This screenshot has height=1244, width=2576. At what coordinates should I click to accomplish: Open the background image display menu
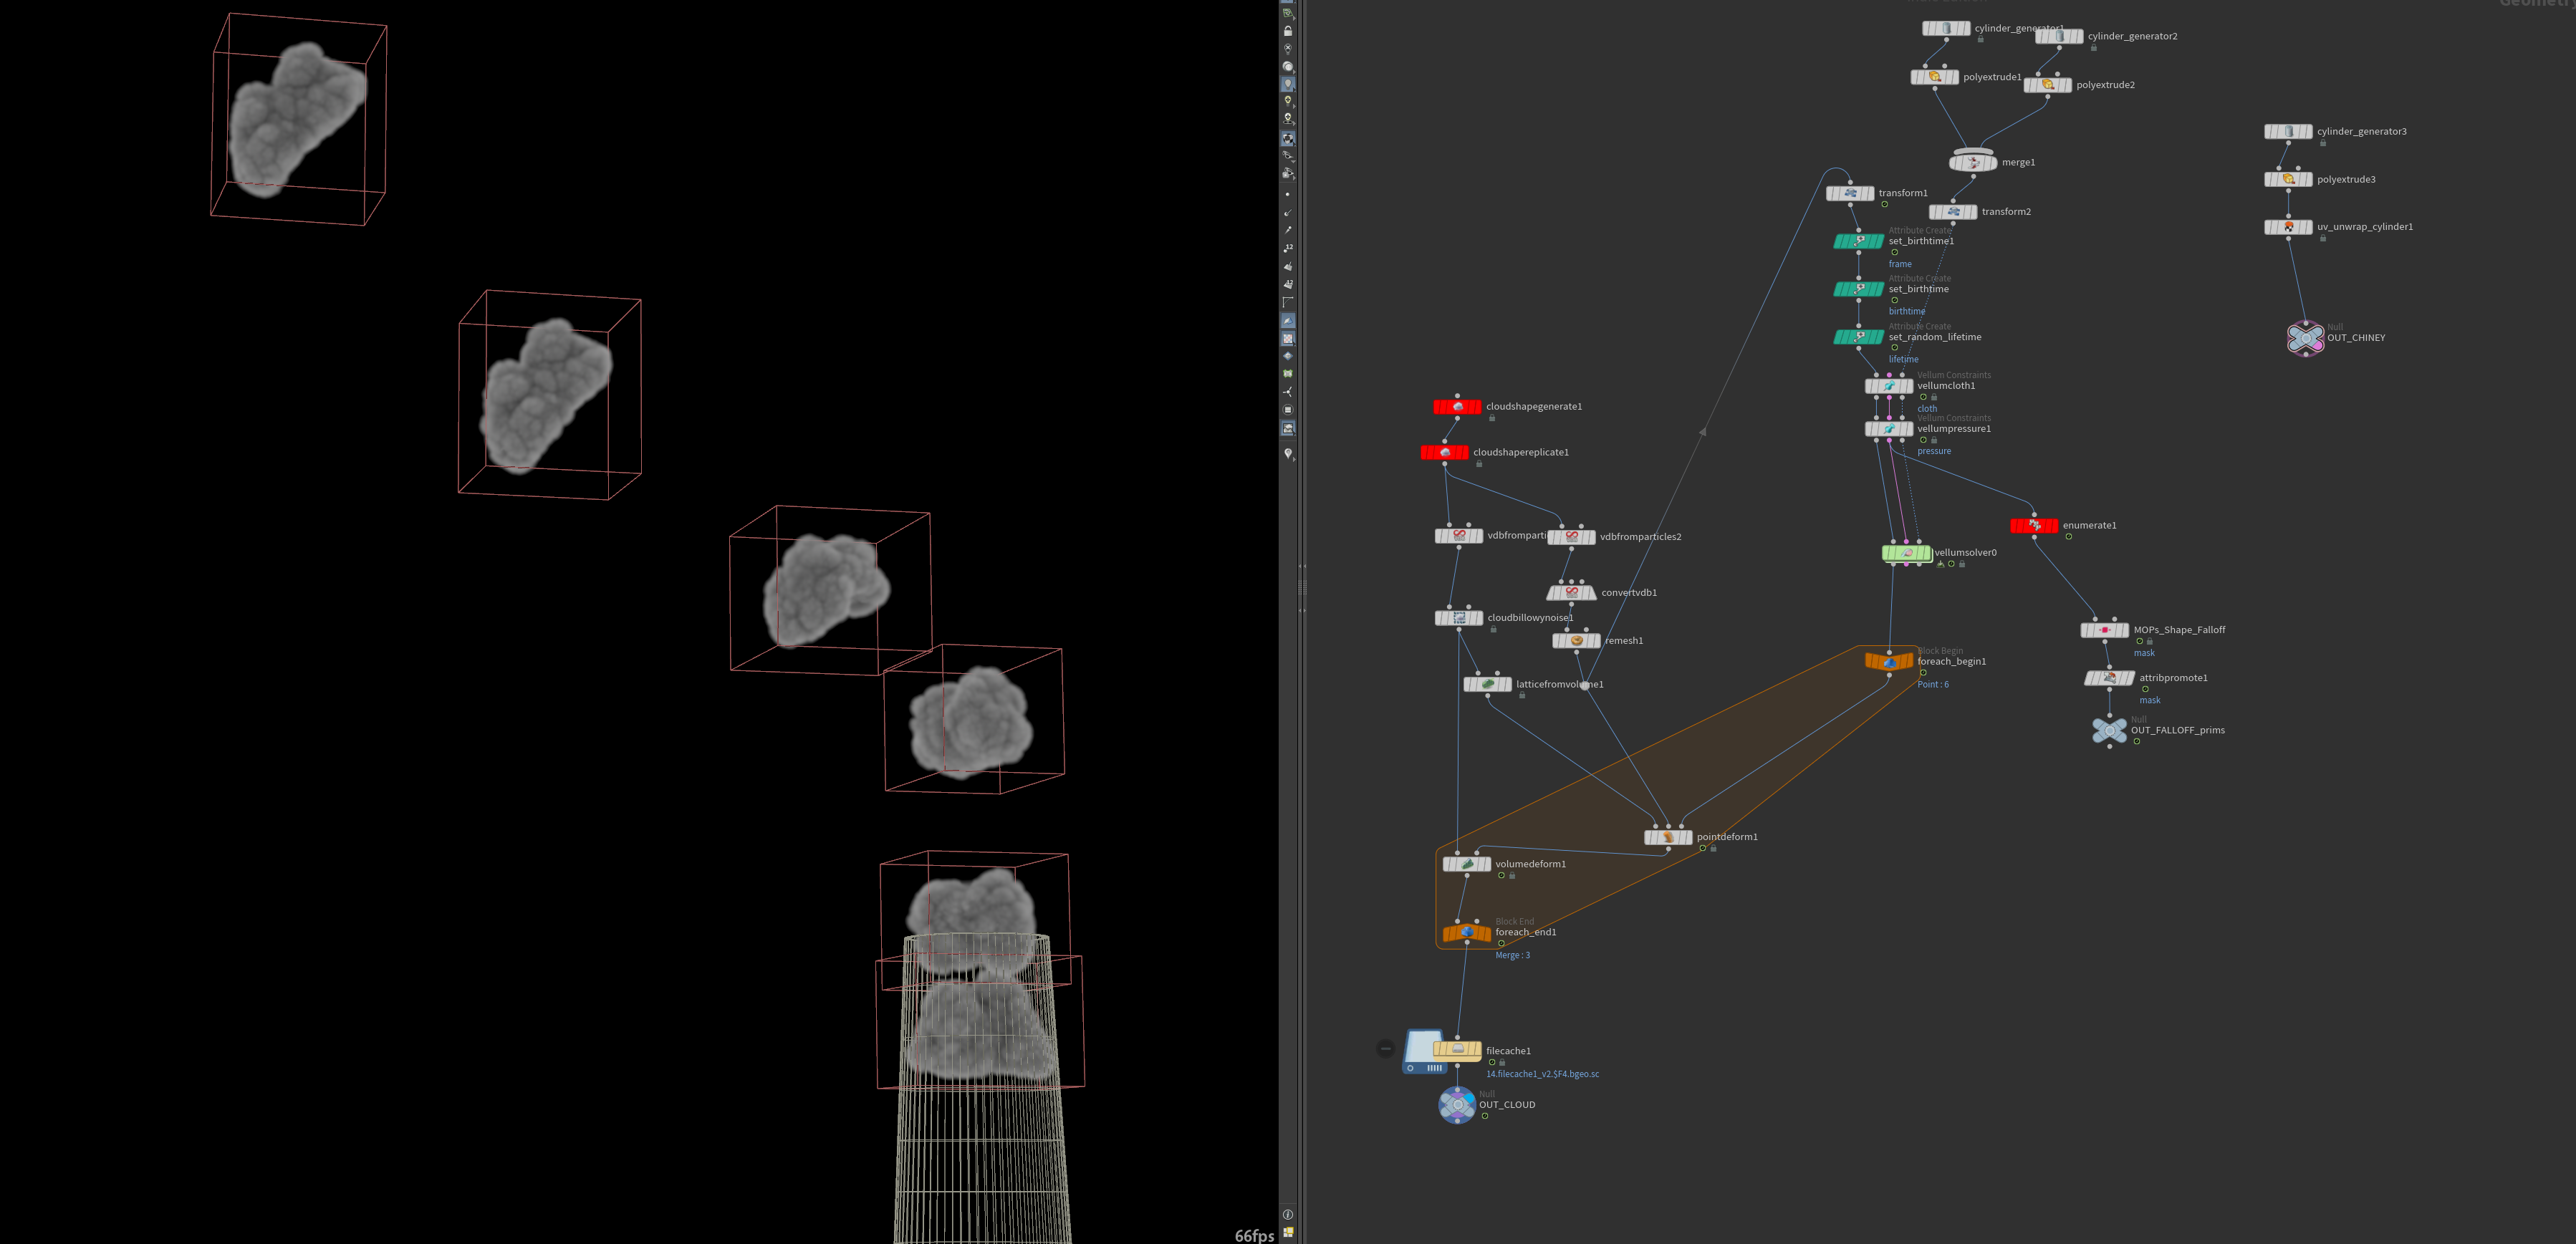(x=1288, y=428)
